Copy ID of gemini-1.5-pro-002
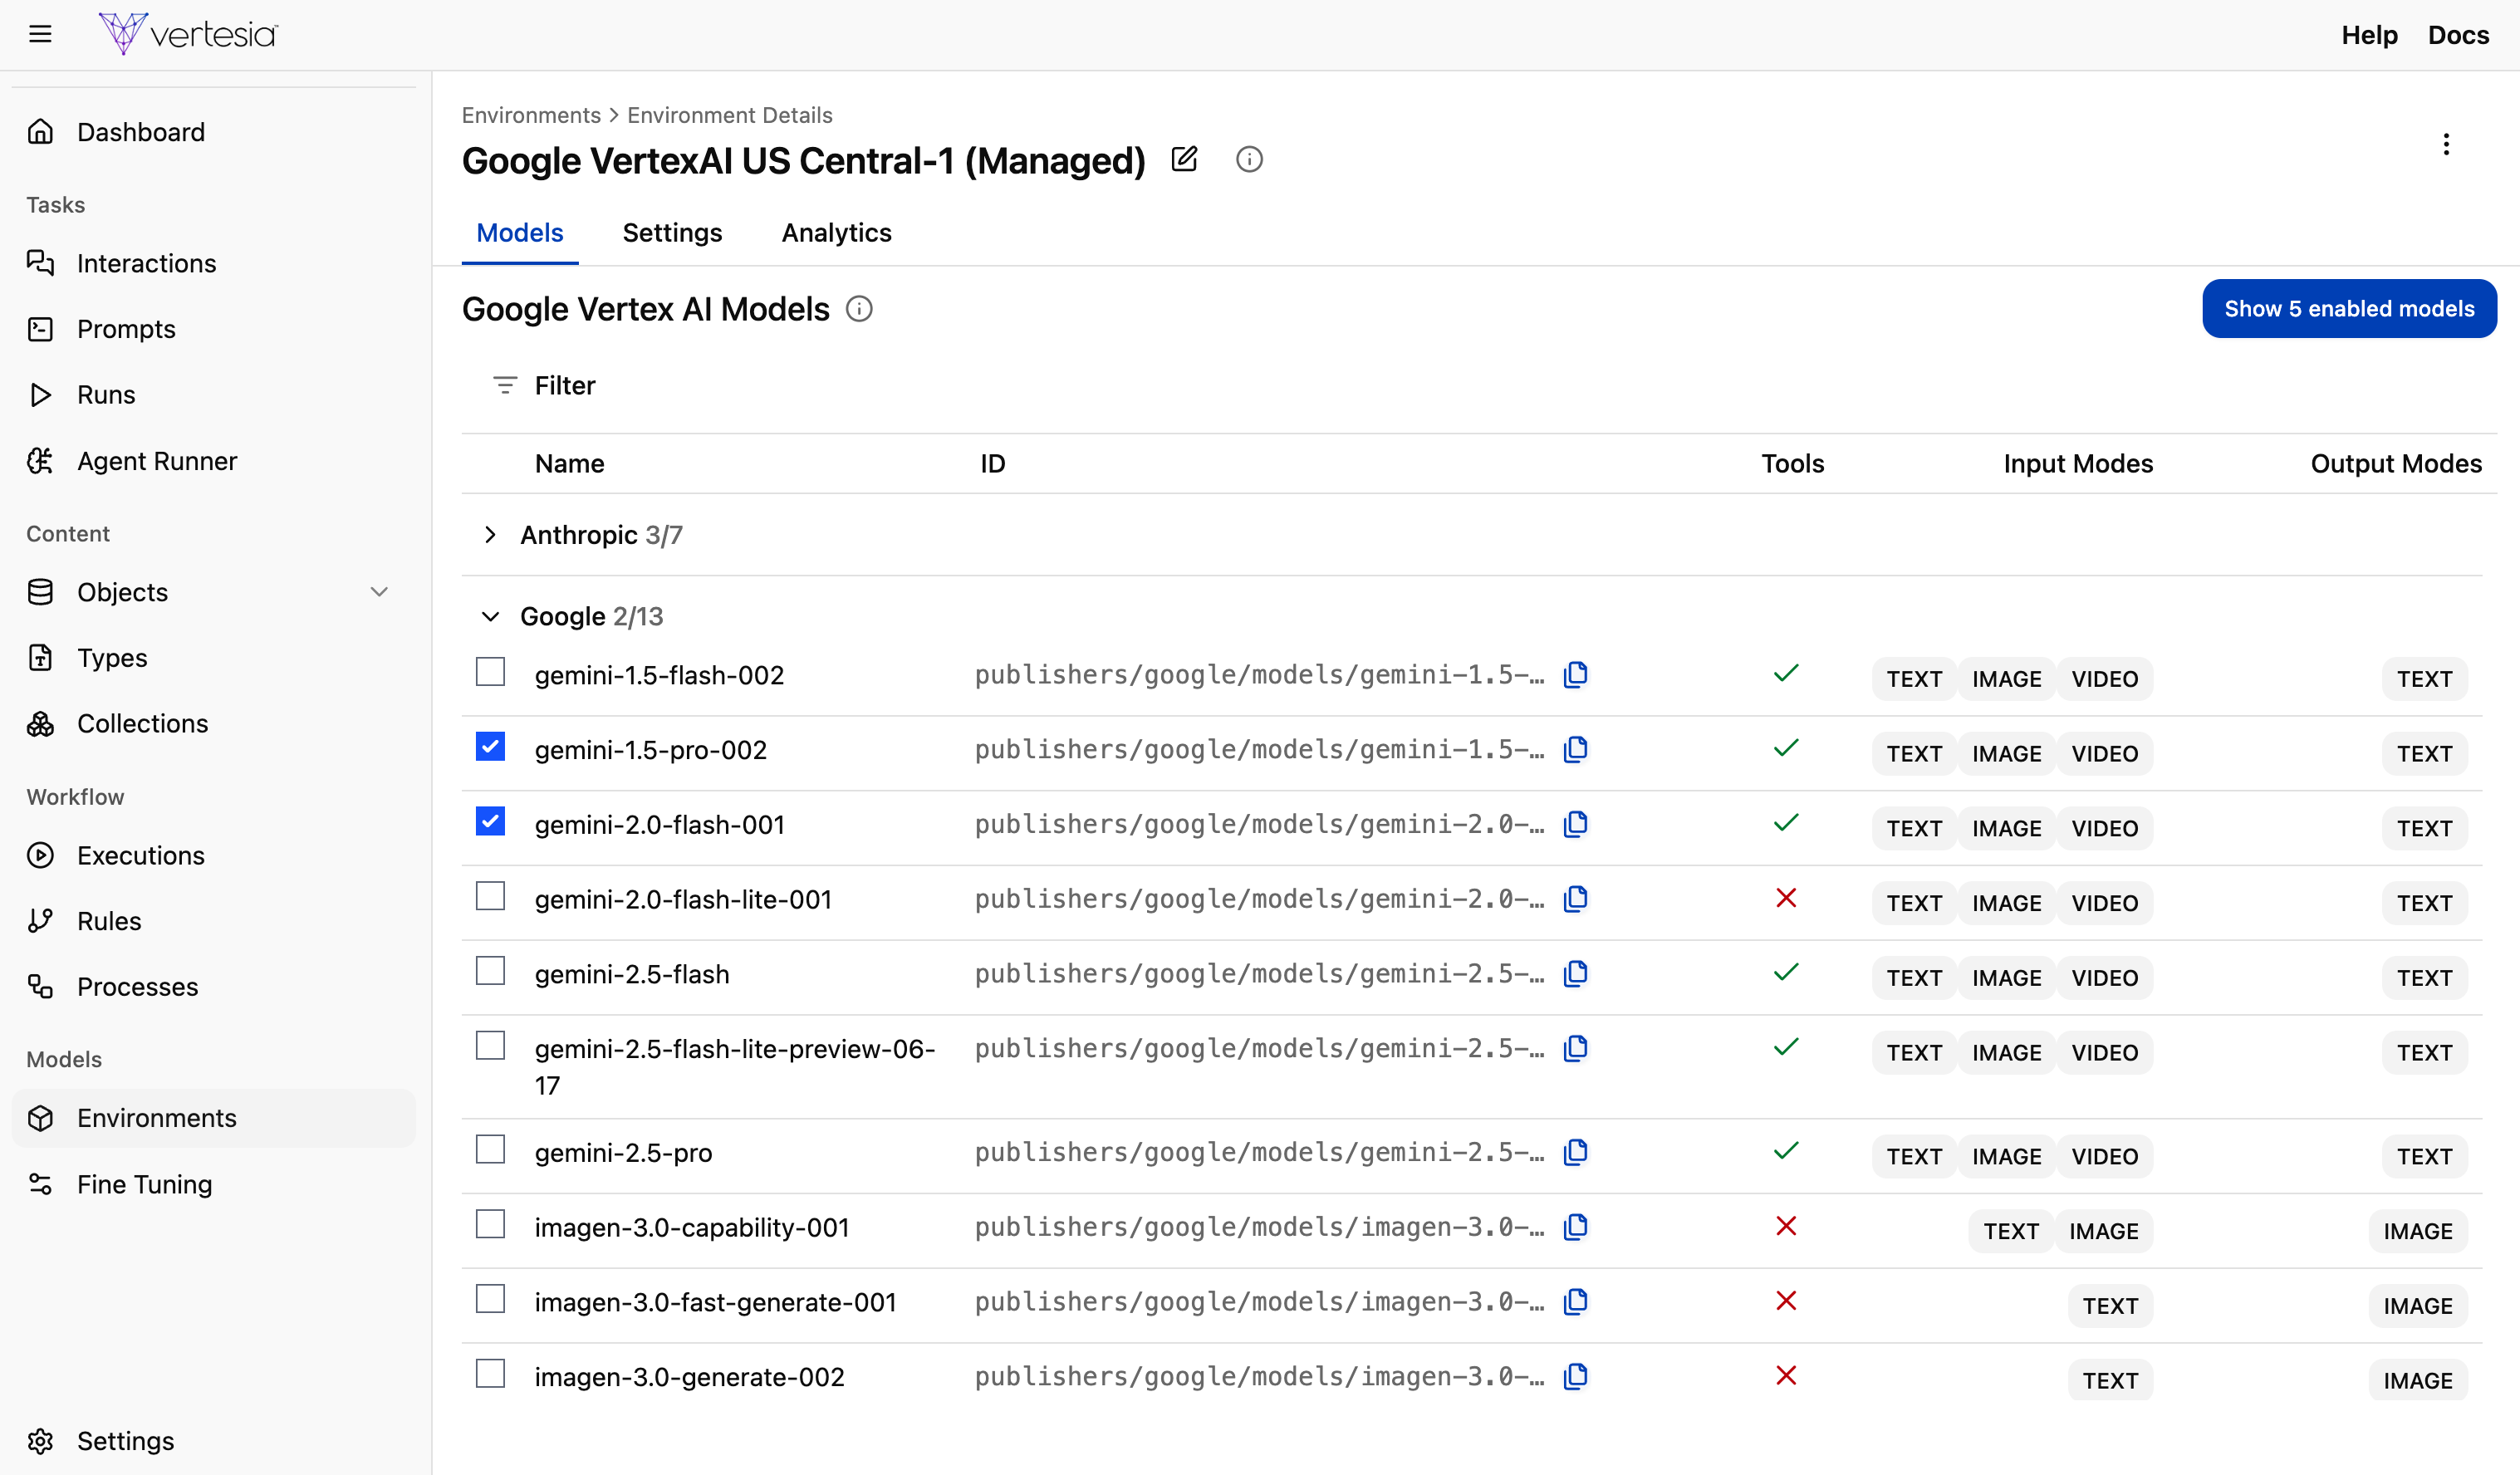The height and width of the screenshot is (1475, 2520). click(x=1575, y=750)
